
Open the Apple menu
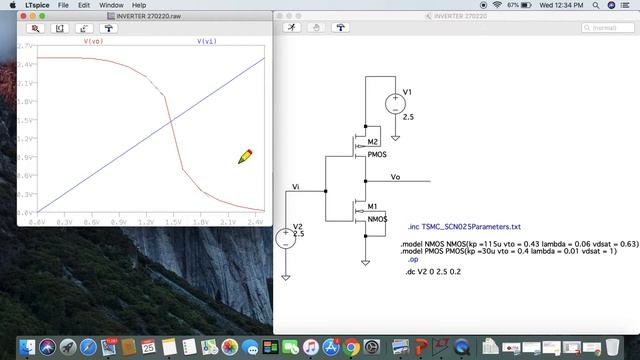click(x=13, y=5)
